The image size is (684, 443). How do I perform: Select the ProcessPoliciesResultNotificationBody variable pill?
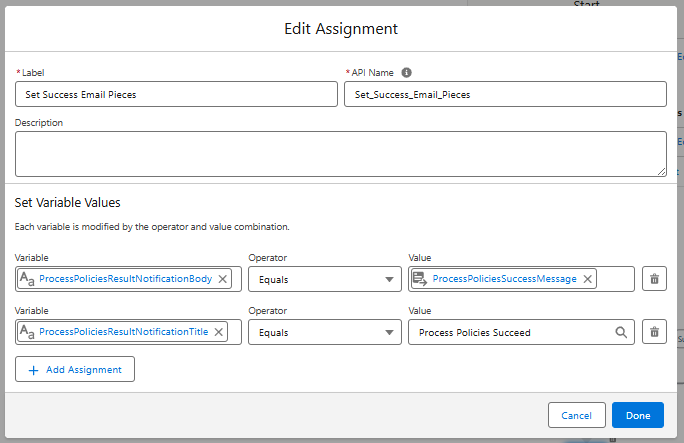125,279
